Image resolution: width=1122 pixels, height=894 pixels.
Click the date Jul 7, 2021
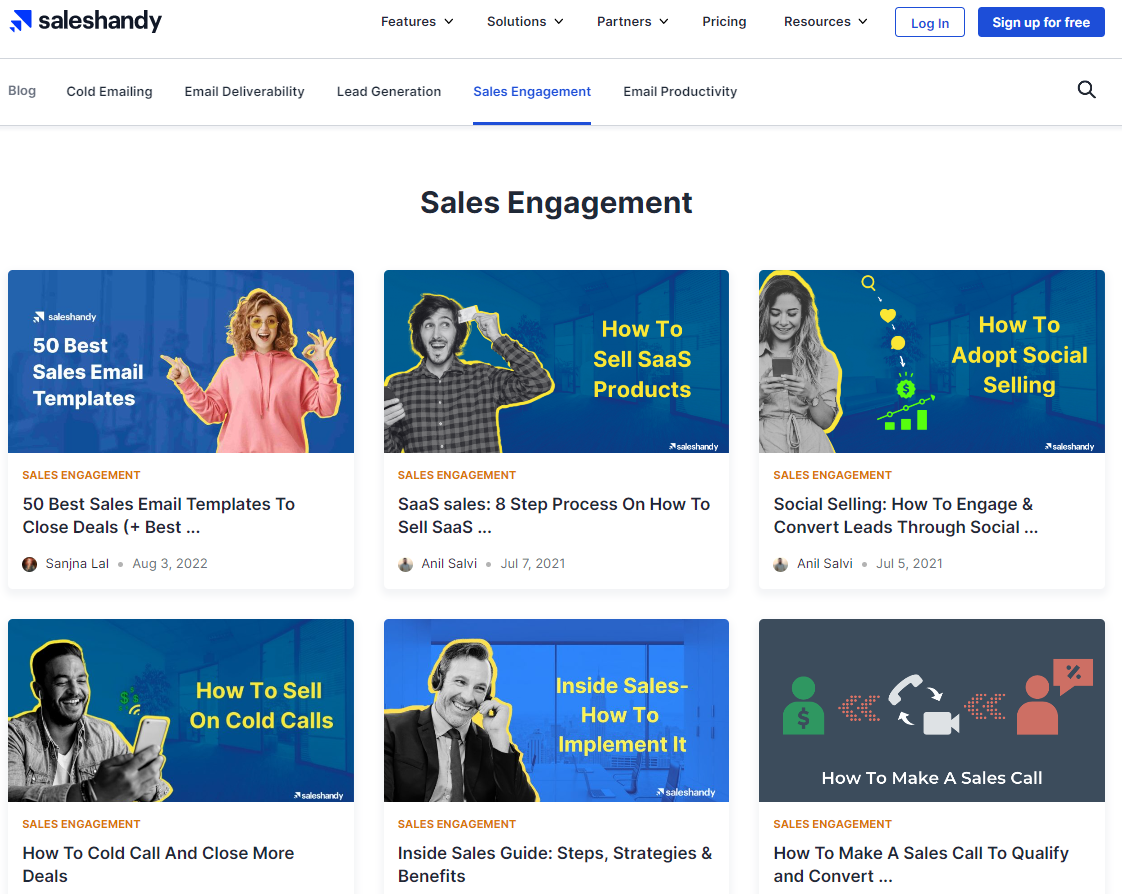click(533, 564)
